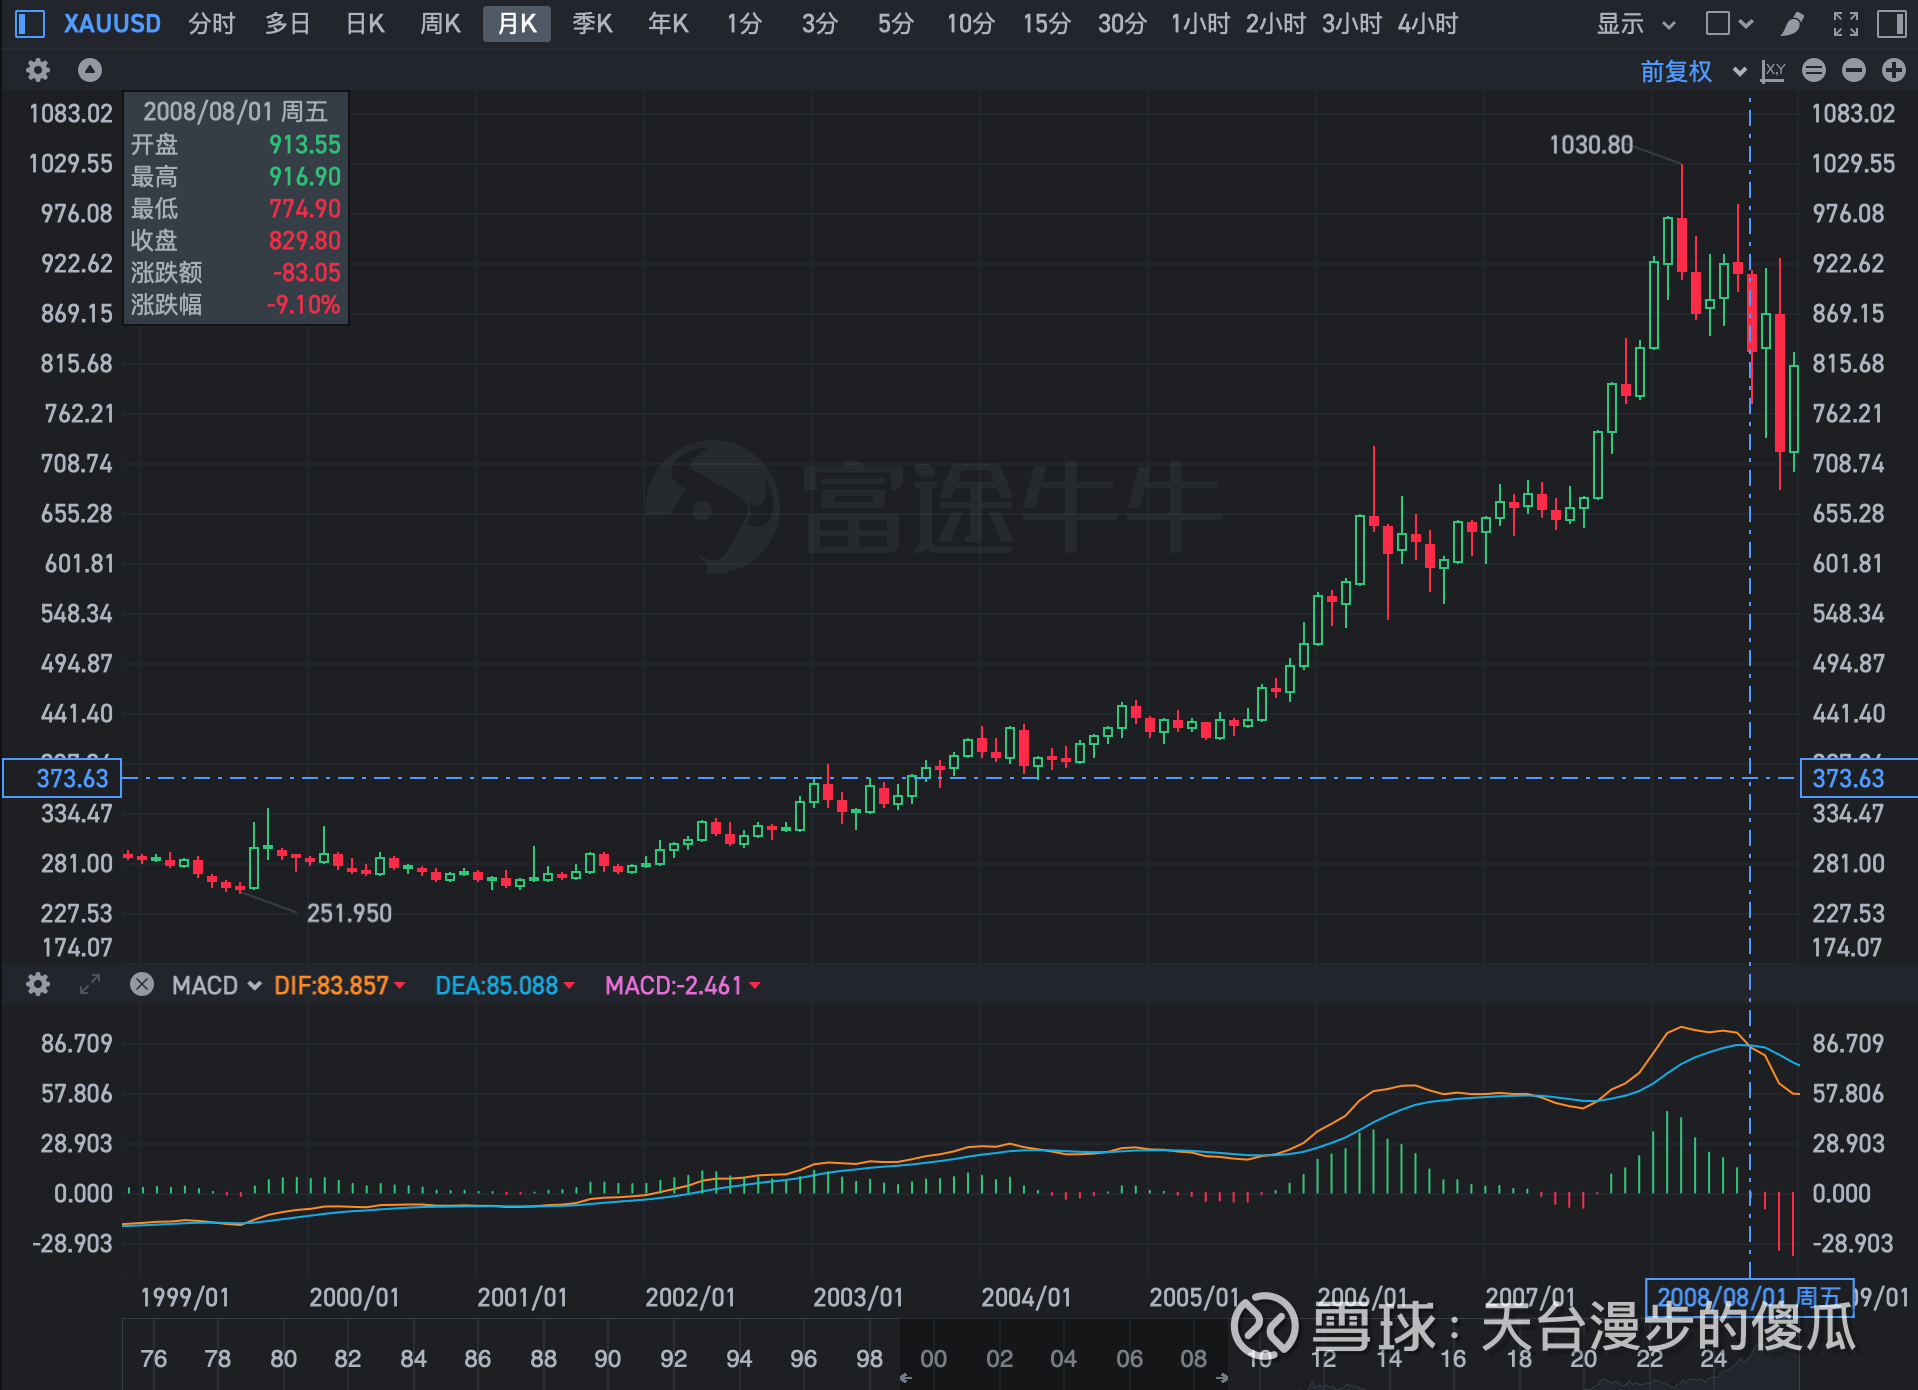Collapse the price chart panel

coord(90,70)
